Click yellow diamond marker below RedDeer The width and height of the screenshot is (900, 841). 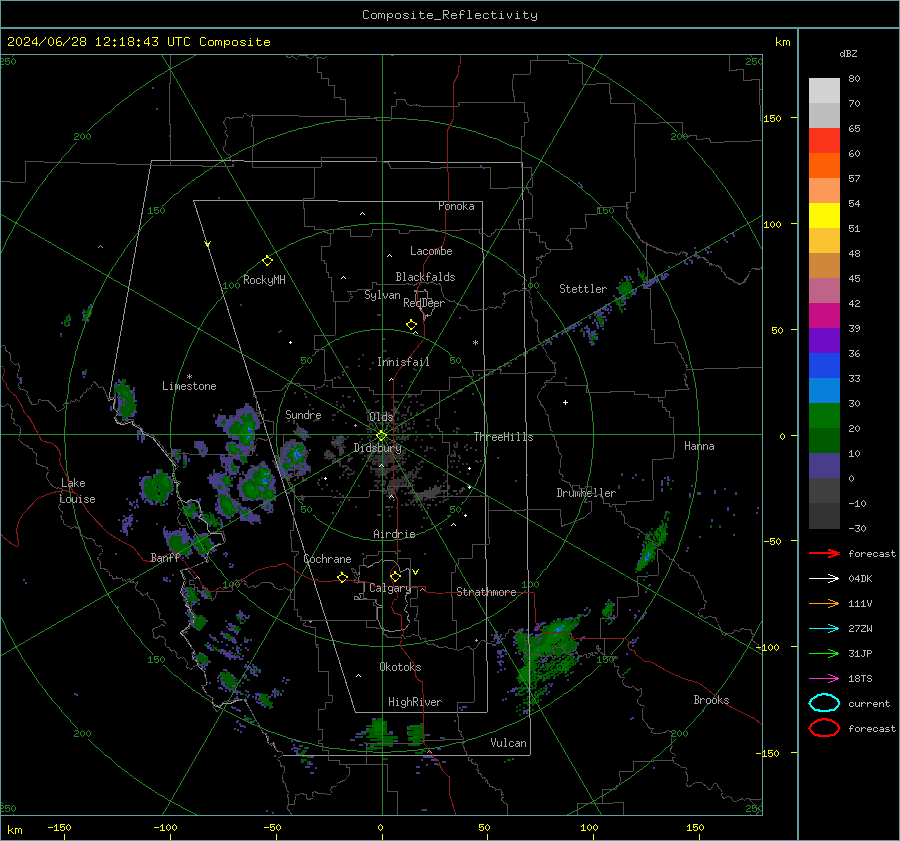[x=411, y=325]
